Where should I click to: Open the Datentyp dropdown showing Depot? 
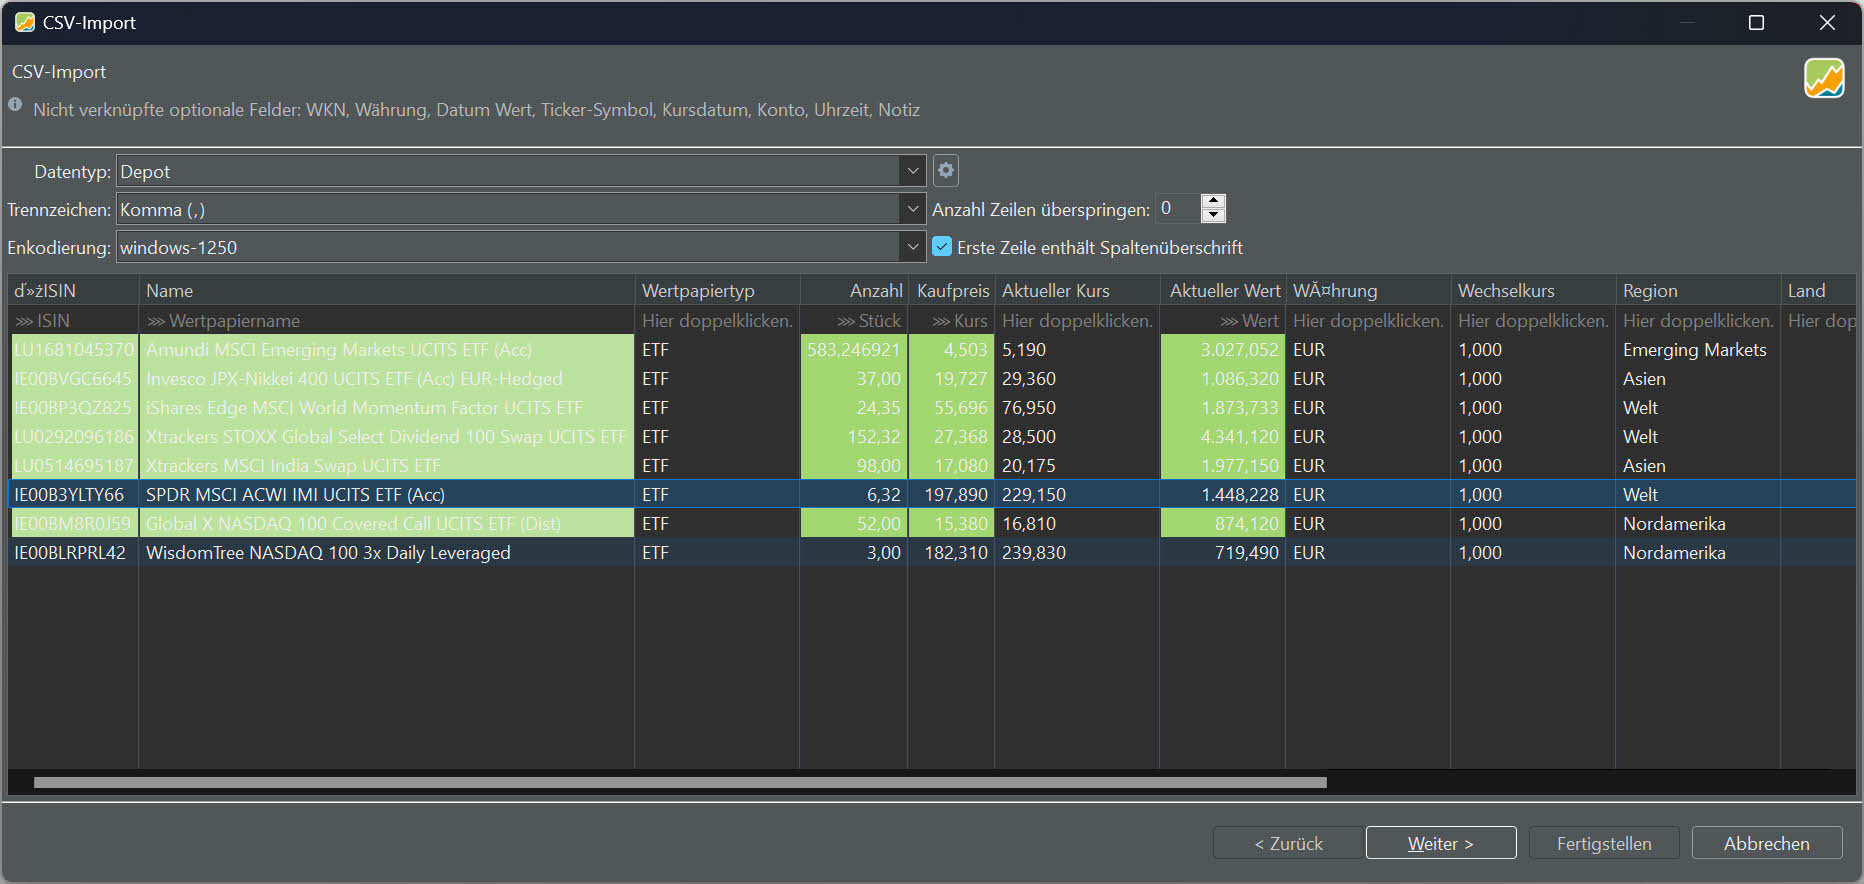point(521,171)
